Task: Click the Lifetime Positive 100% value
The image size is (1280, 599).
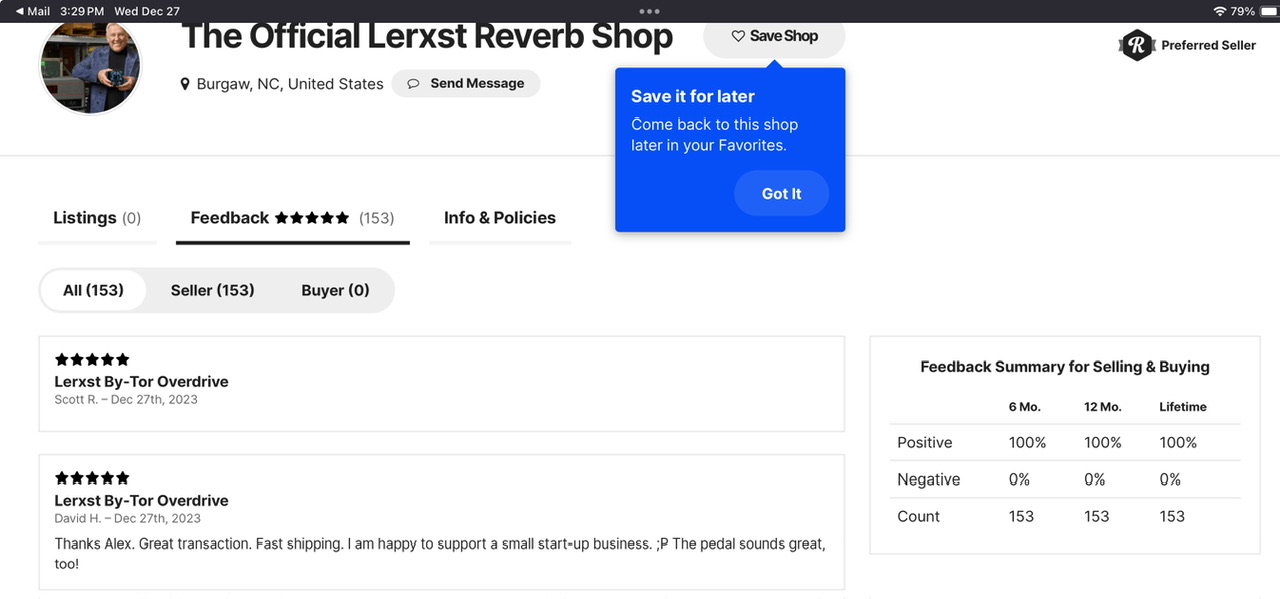Action: click(1178, 443)
